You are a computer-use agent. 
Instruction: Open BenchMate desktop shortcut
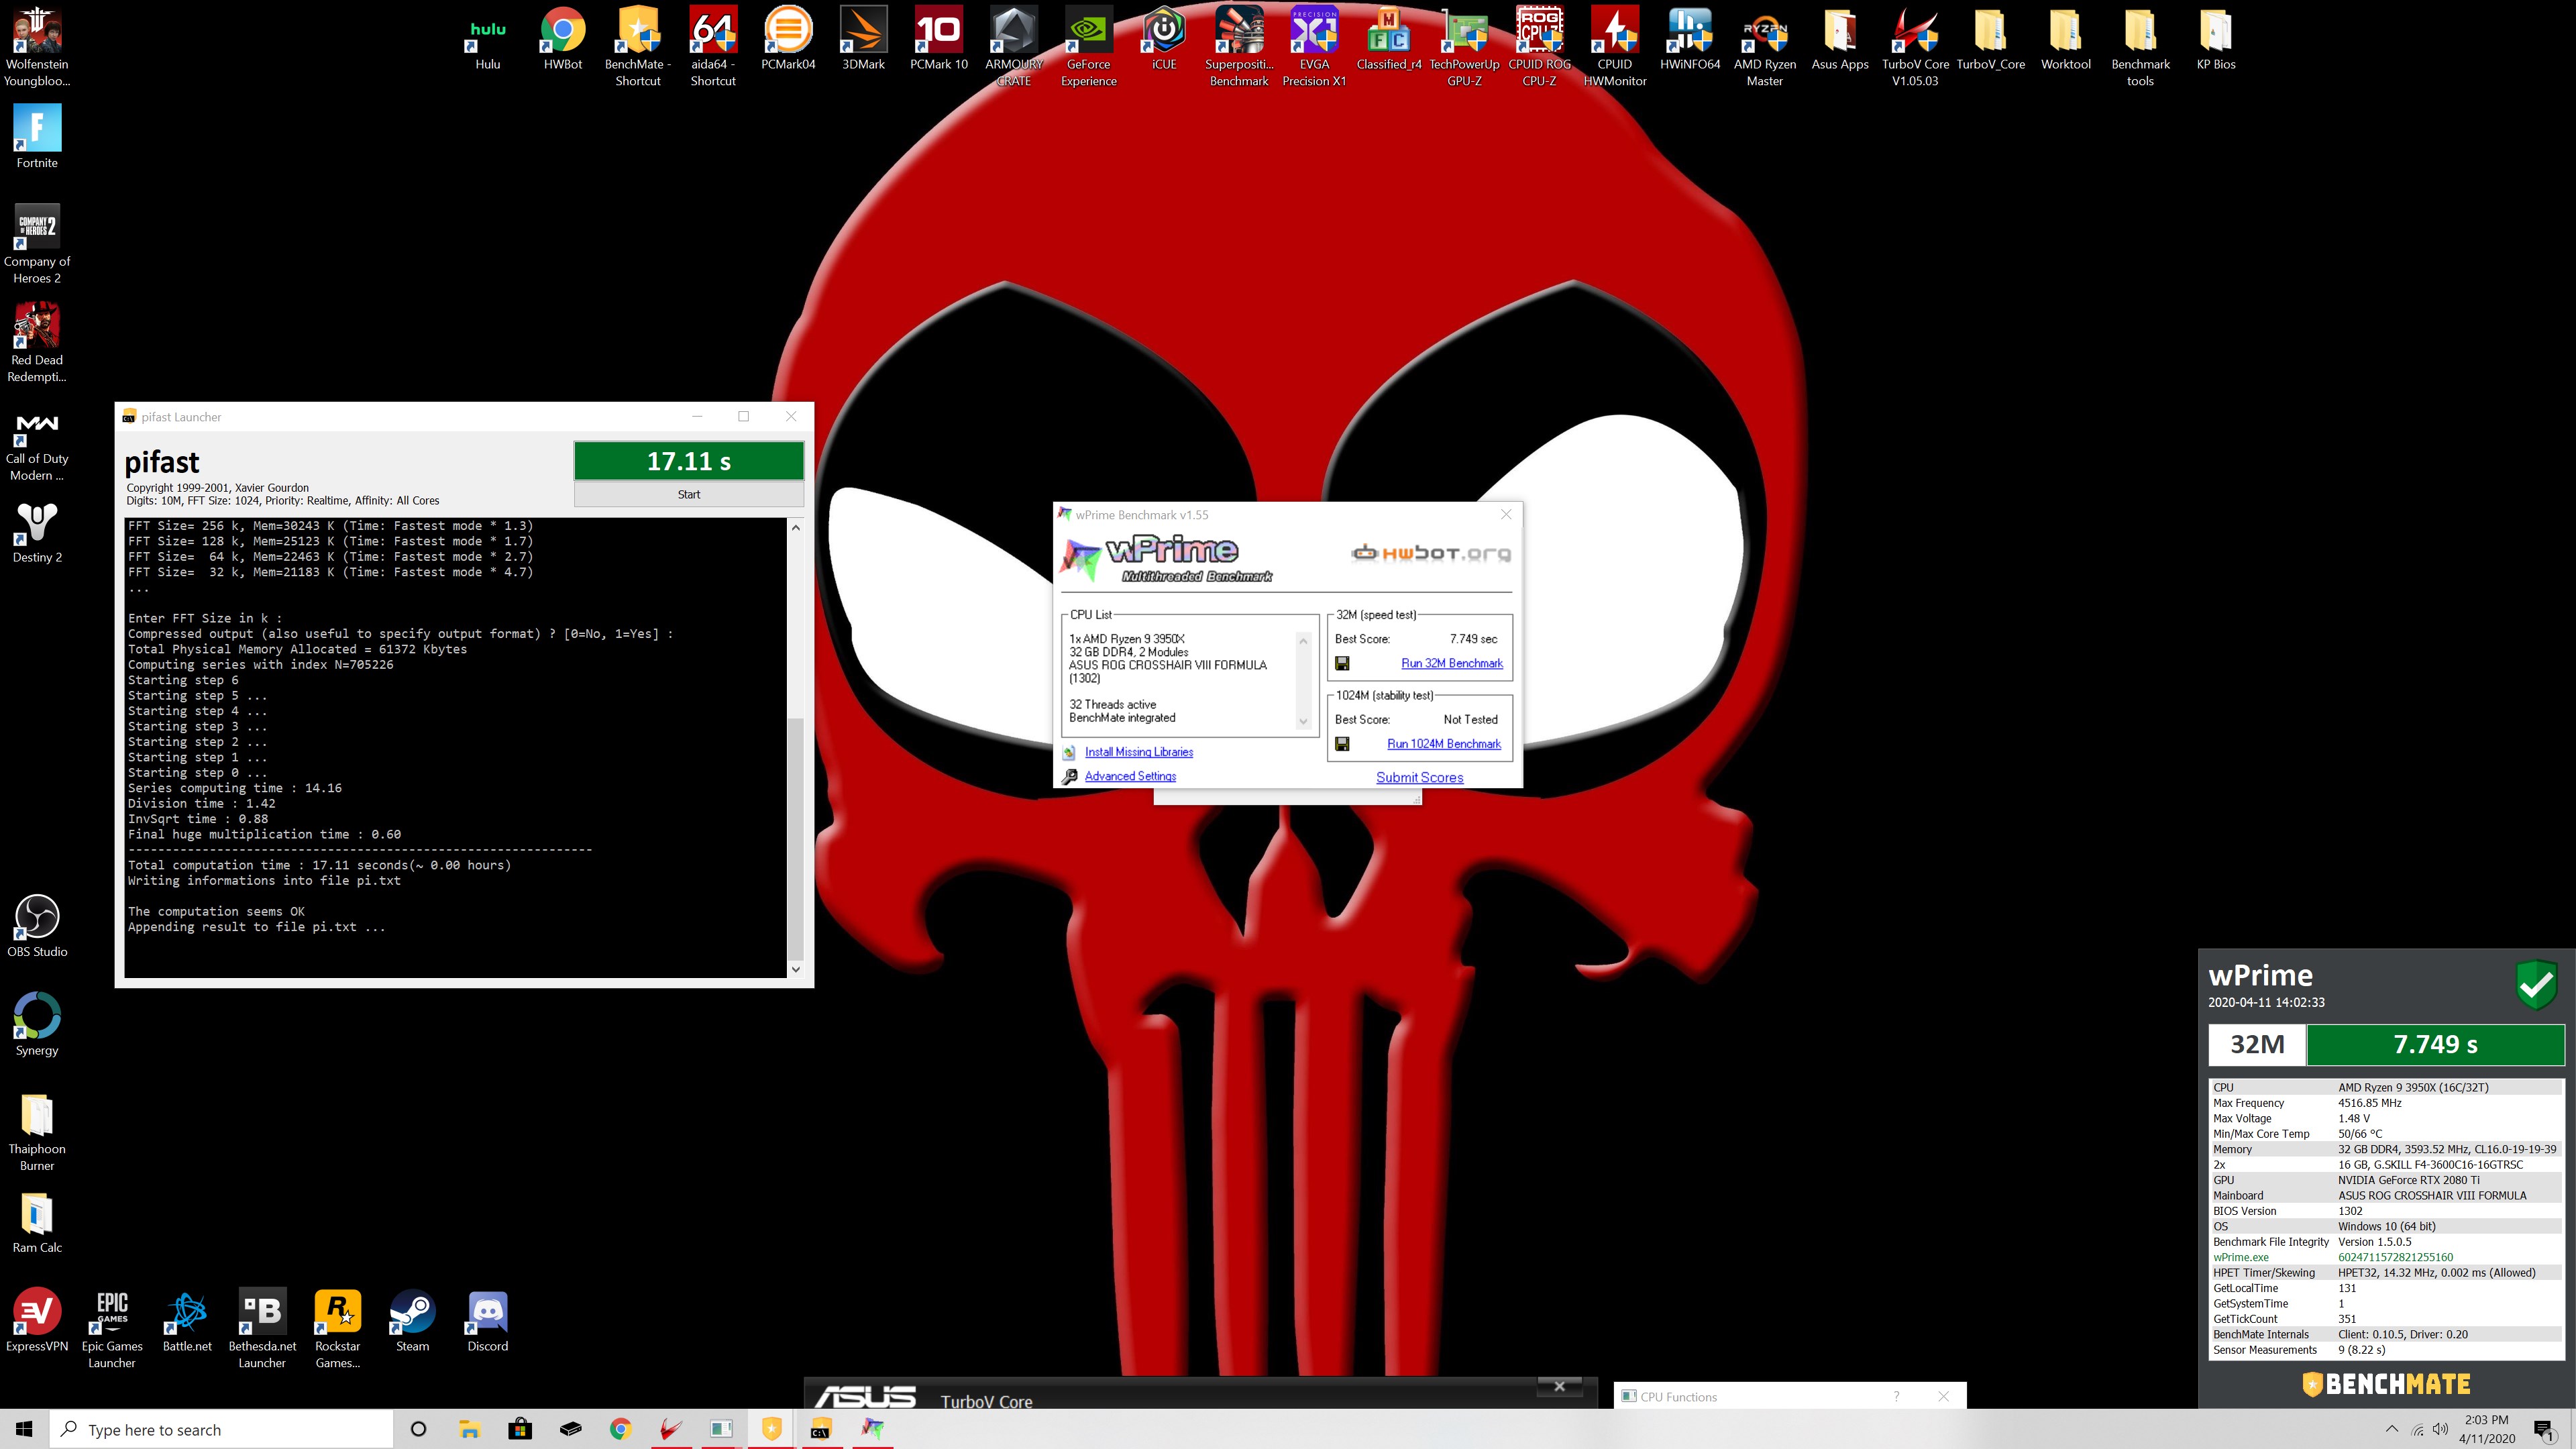coord(637,46)
